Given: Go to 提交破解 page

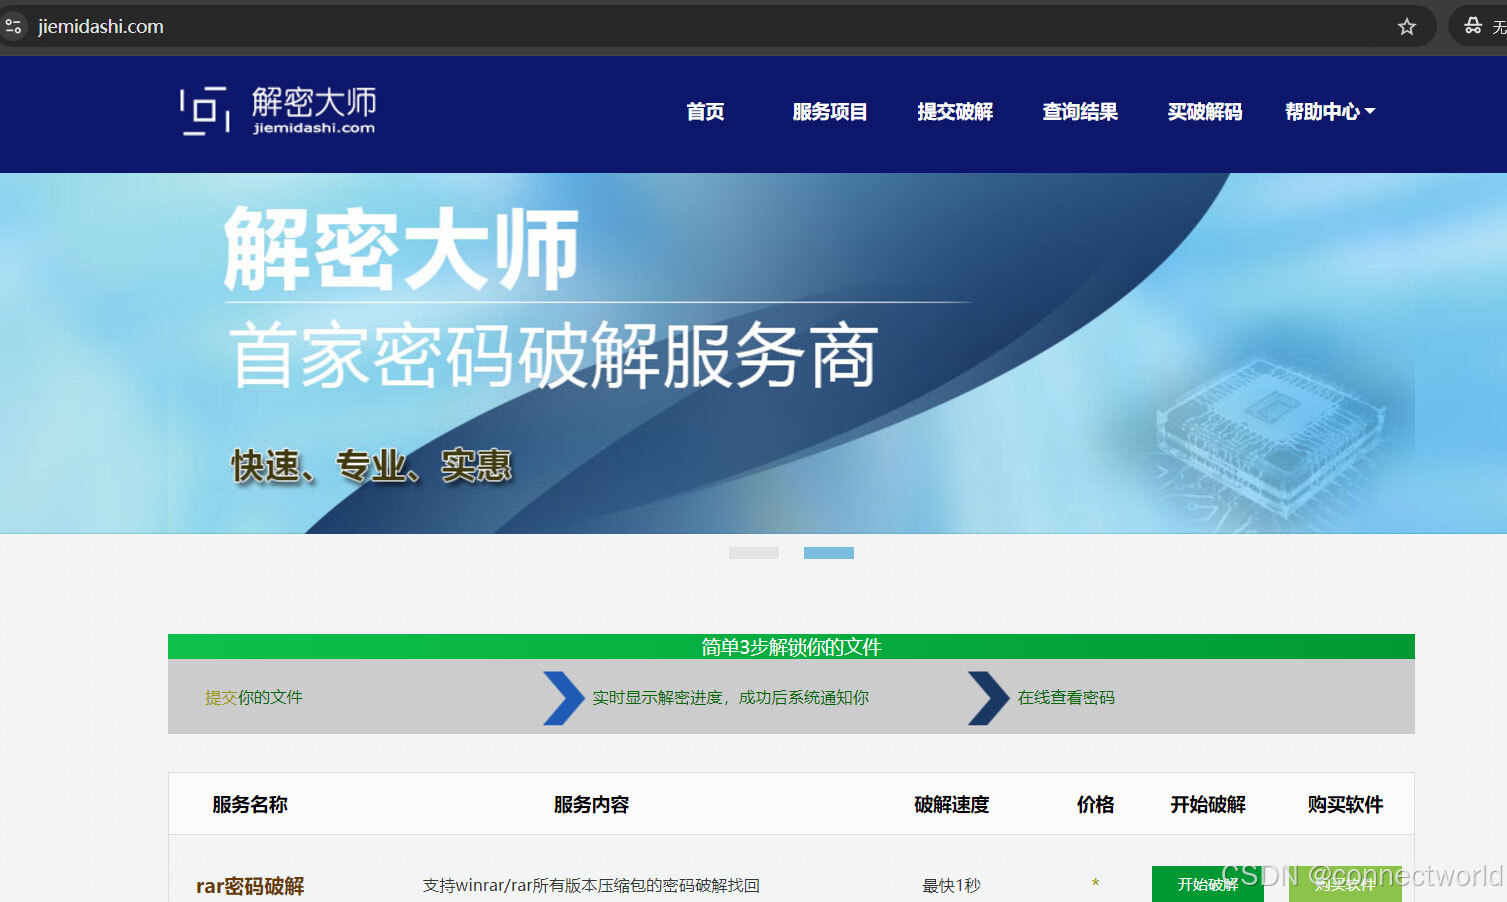Looking at the screenshot, I should [955, 112].
